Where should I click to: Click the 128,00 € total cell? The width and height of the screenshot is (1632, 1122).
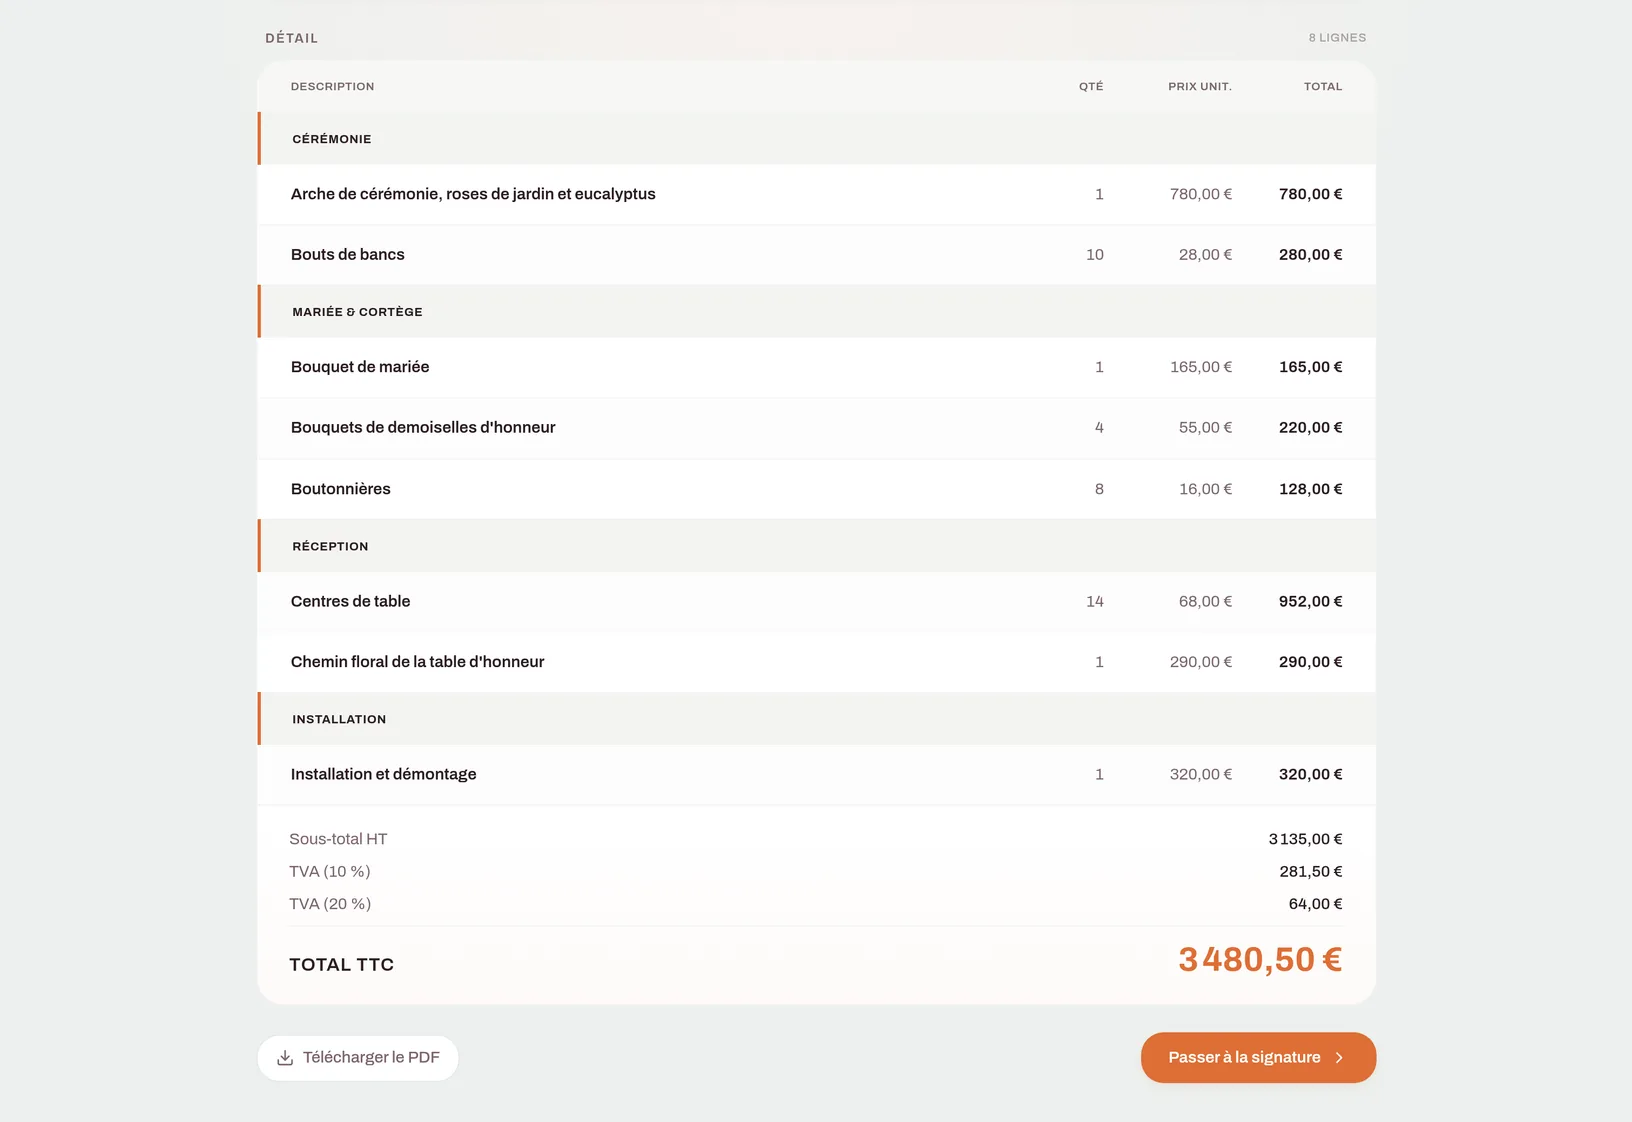coord(1310,489)
